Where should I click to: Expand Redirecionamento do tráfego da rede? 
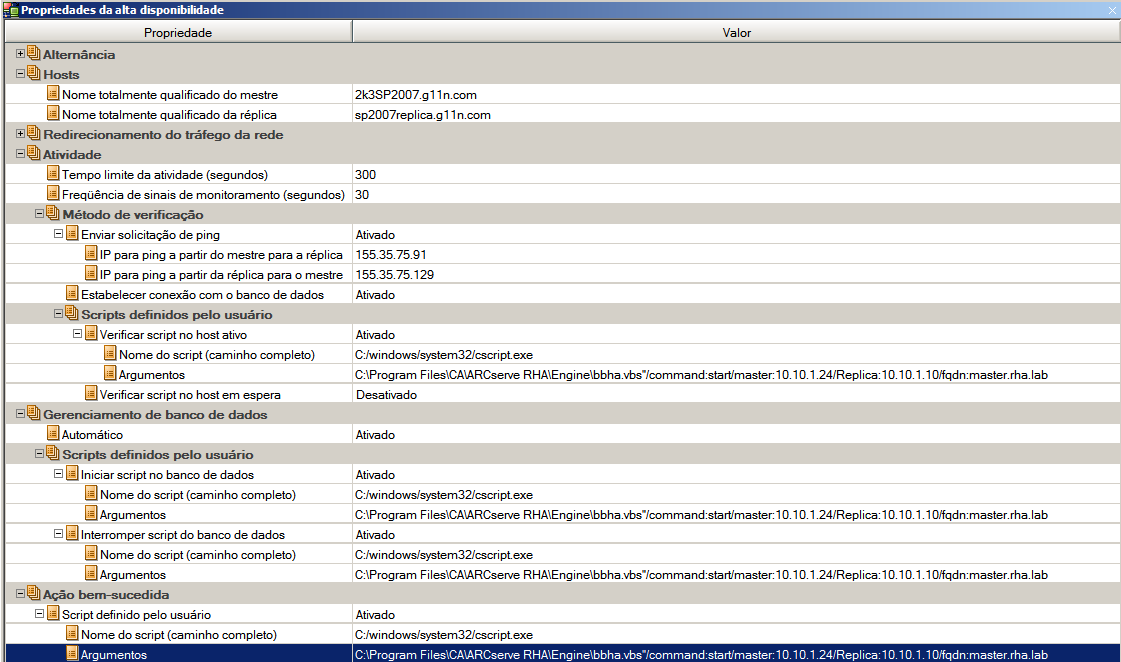pyautogui.click(x=20, y=134)
